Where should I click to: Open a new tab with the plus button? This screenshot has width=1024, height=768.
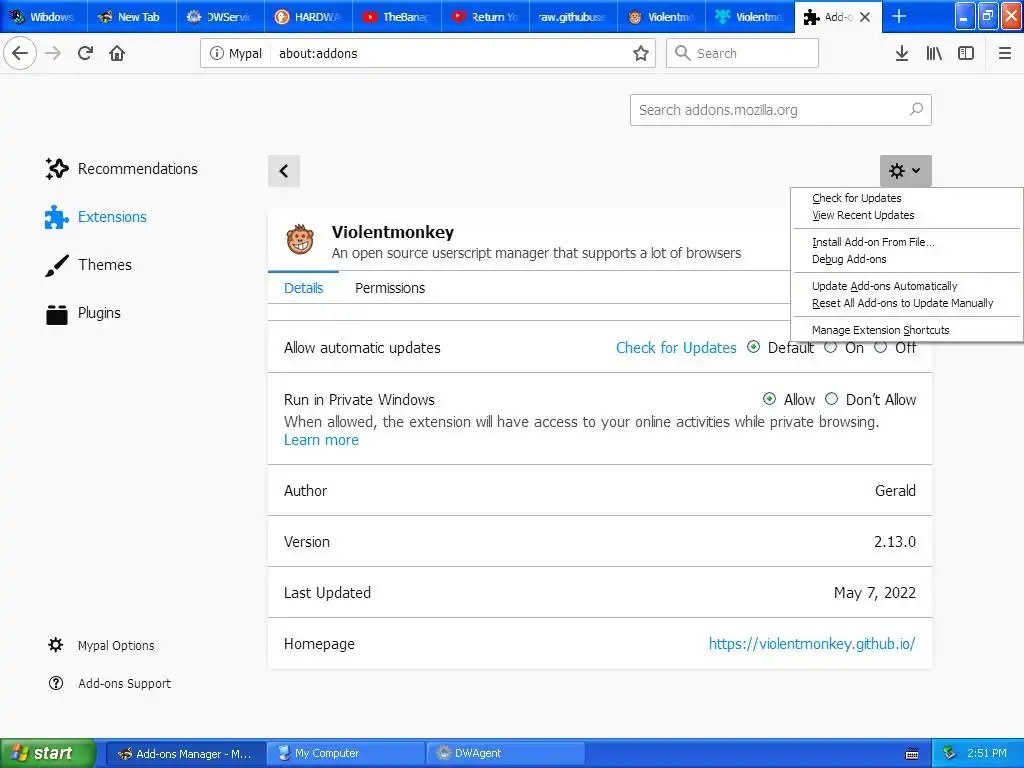899,16
